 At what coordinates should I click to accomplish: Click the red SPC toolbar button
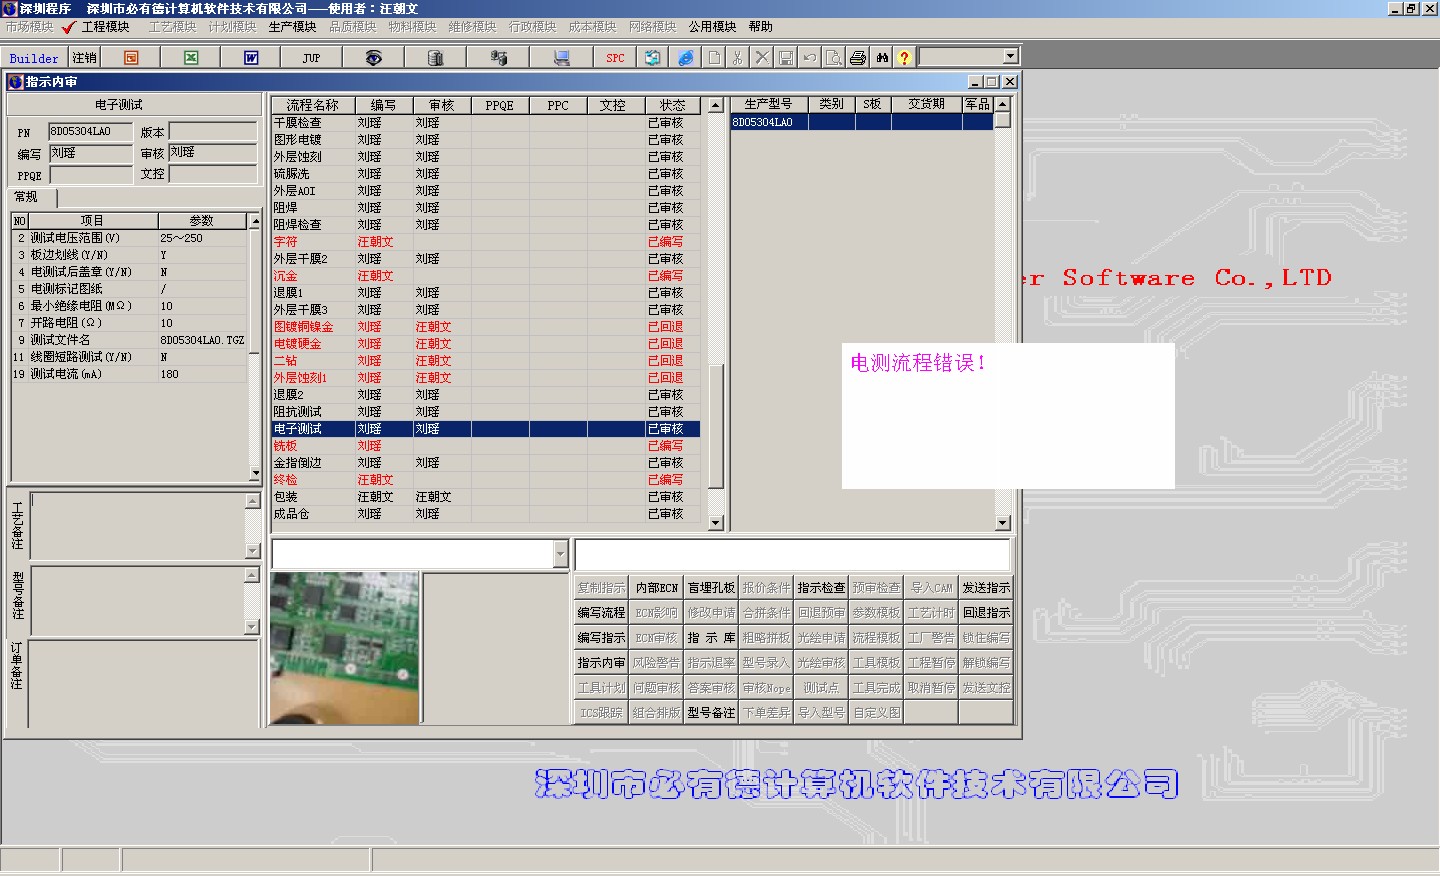pos(615,58)
